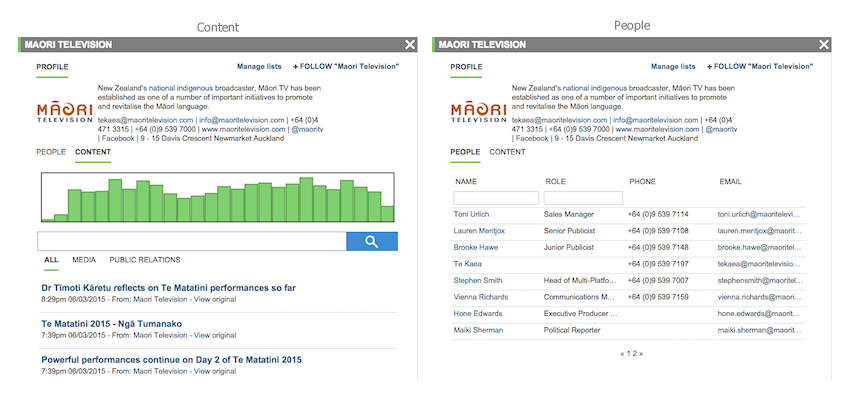The height and width of the screenshot is (400, 850).
Task: Follow Maori Television in People panel
Action: click(x=760, y=67)
